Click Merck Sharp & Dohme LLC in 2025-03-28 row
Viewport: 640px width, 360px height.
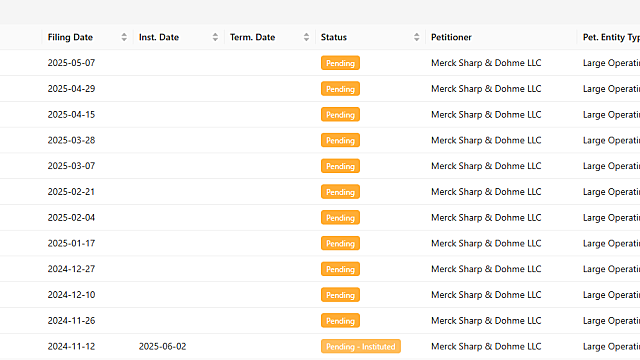pyautogui.click(x=486, y=140)
